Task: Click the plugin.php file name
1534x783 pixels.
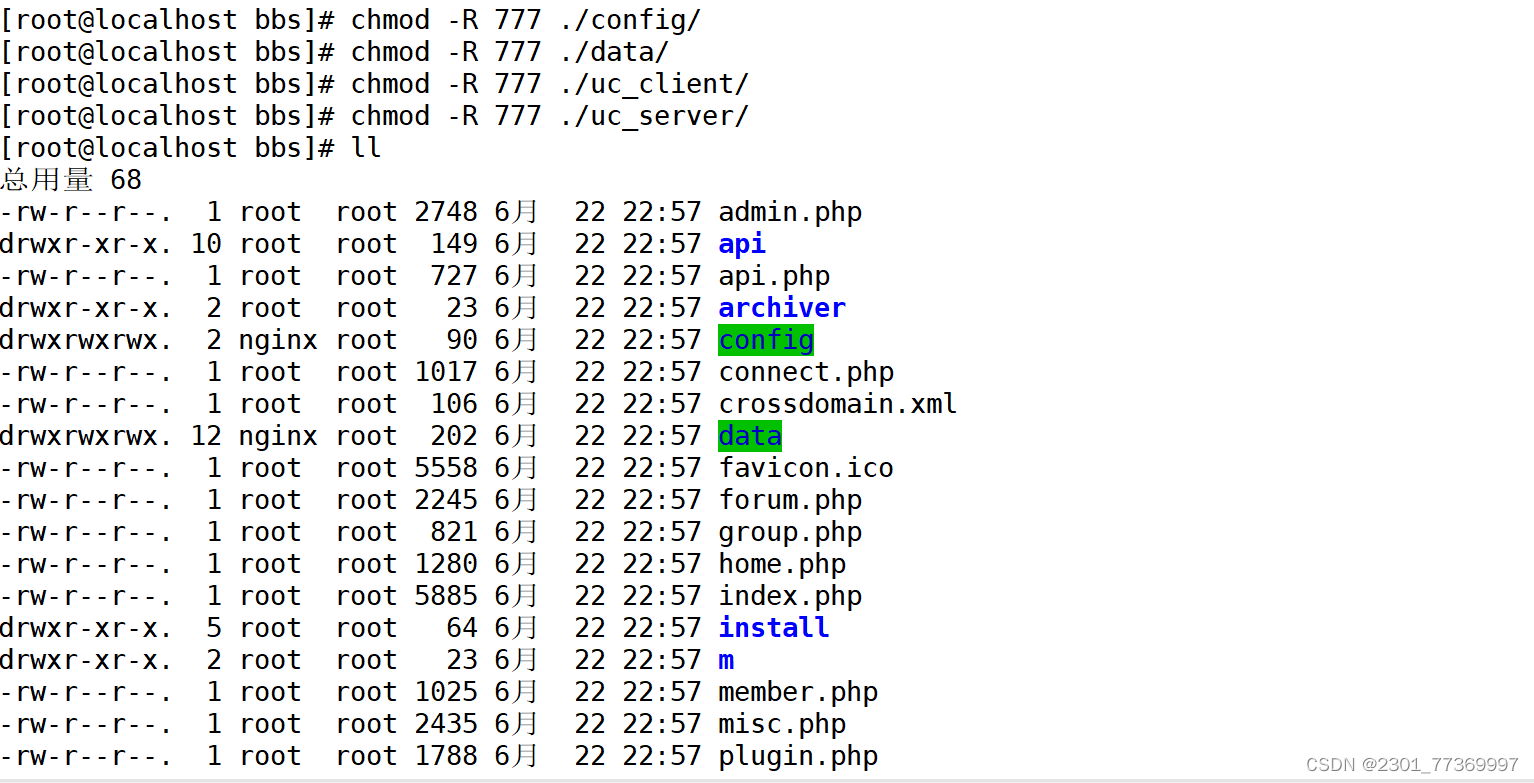Action: (798, 756)
